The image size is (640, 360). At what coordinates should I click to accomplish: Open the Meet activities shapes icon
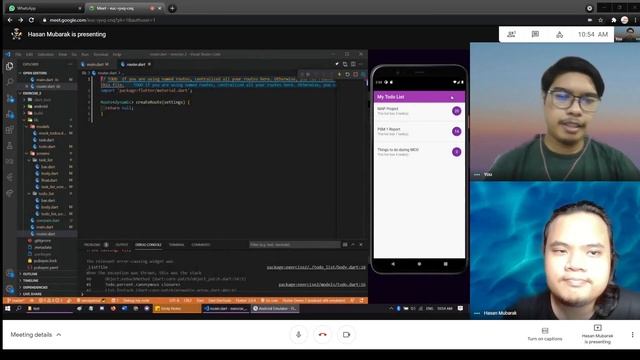point(560,34)
